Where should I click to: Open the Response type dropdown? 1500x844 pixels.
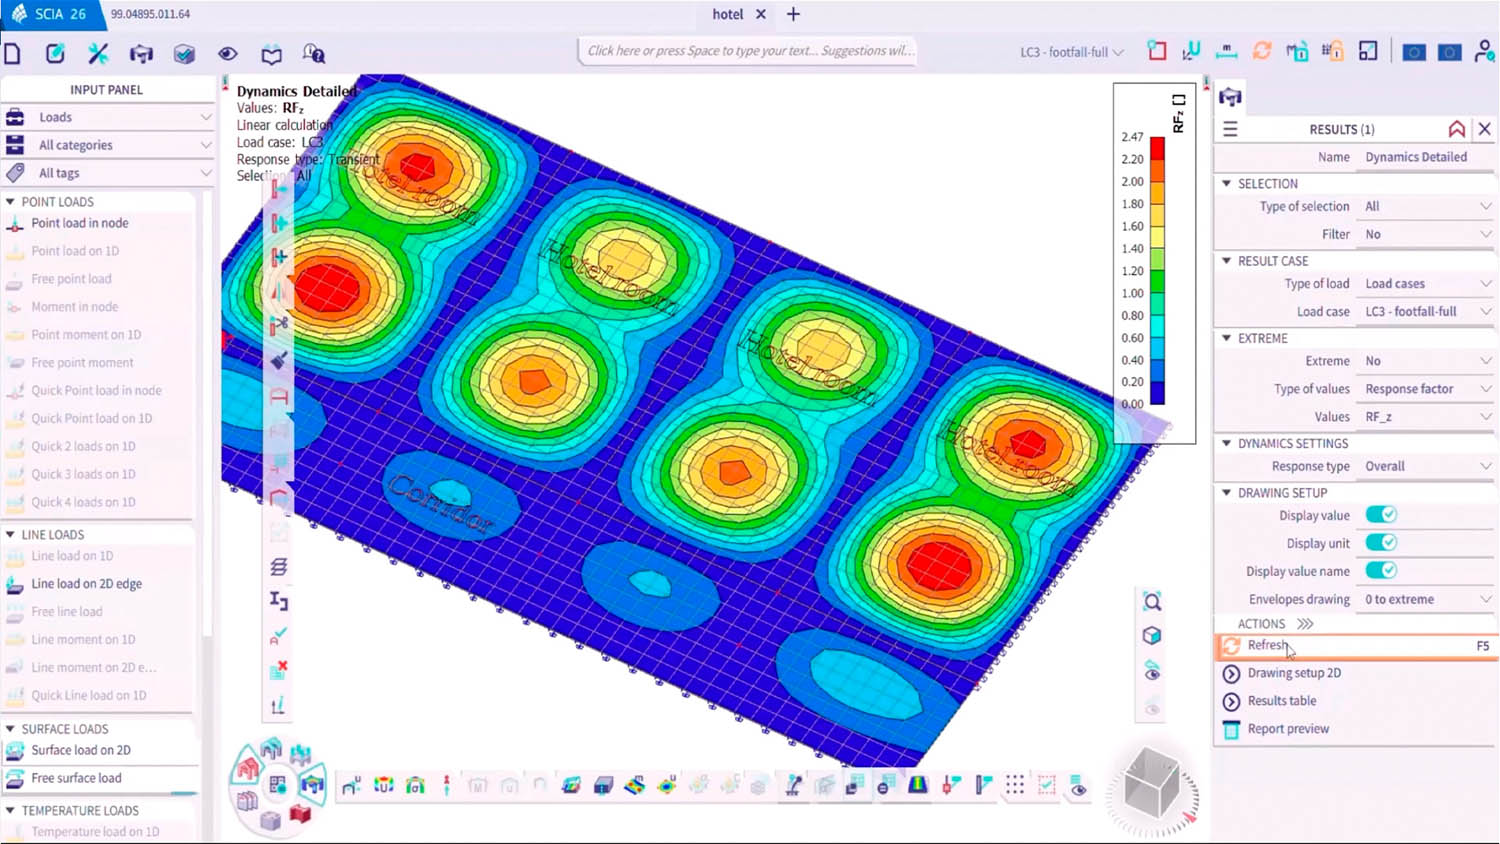tap(1426, 466)
